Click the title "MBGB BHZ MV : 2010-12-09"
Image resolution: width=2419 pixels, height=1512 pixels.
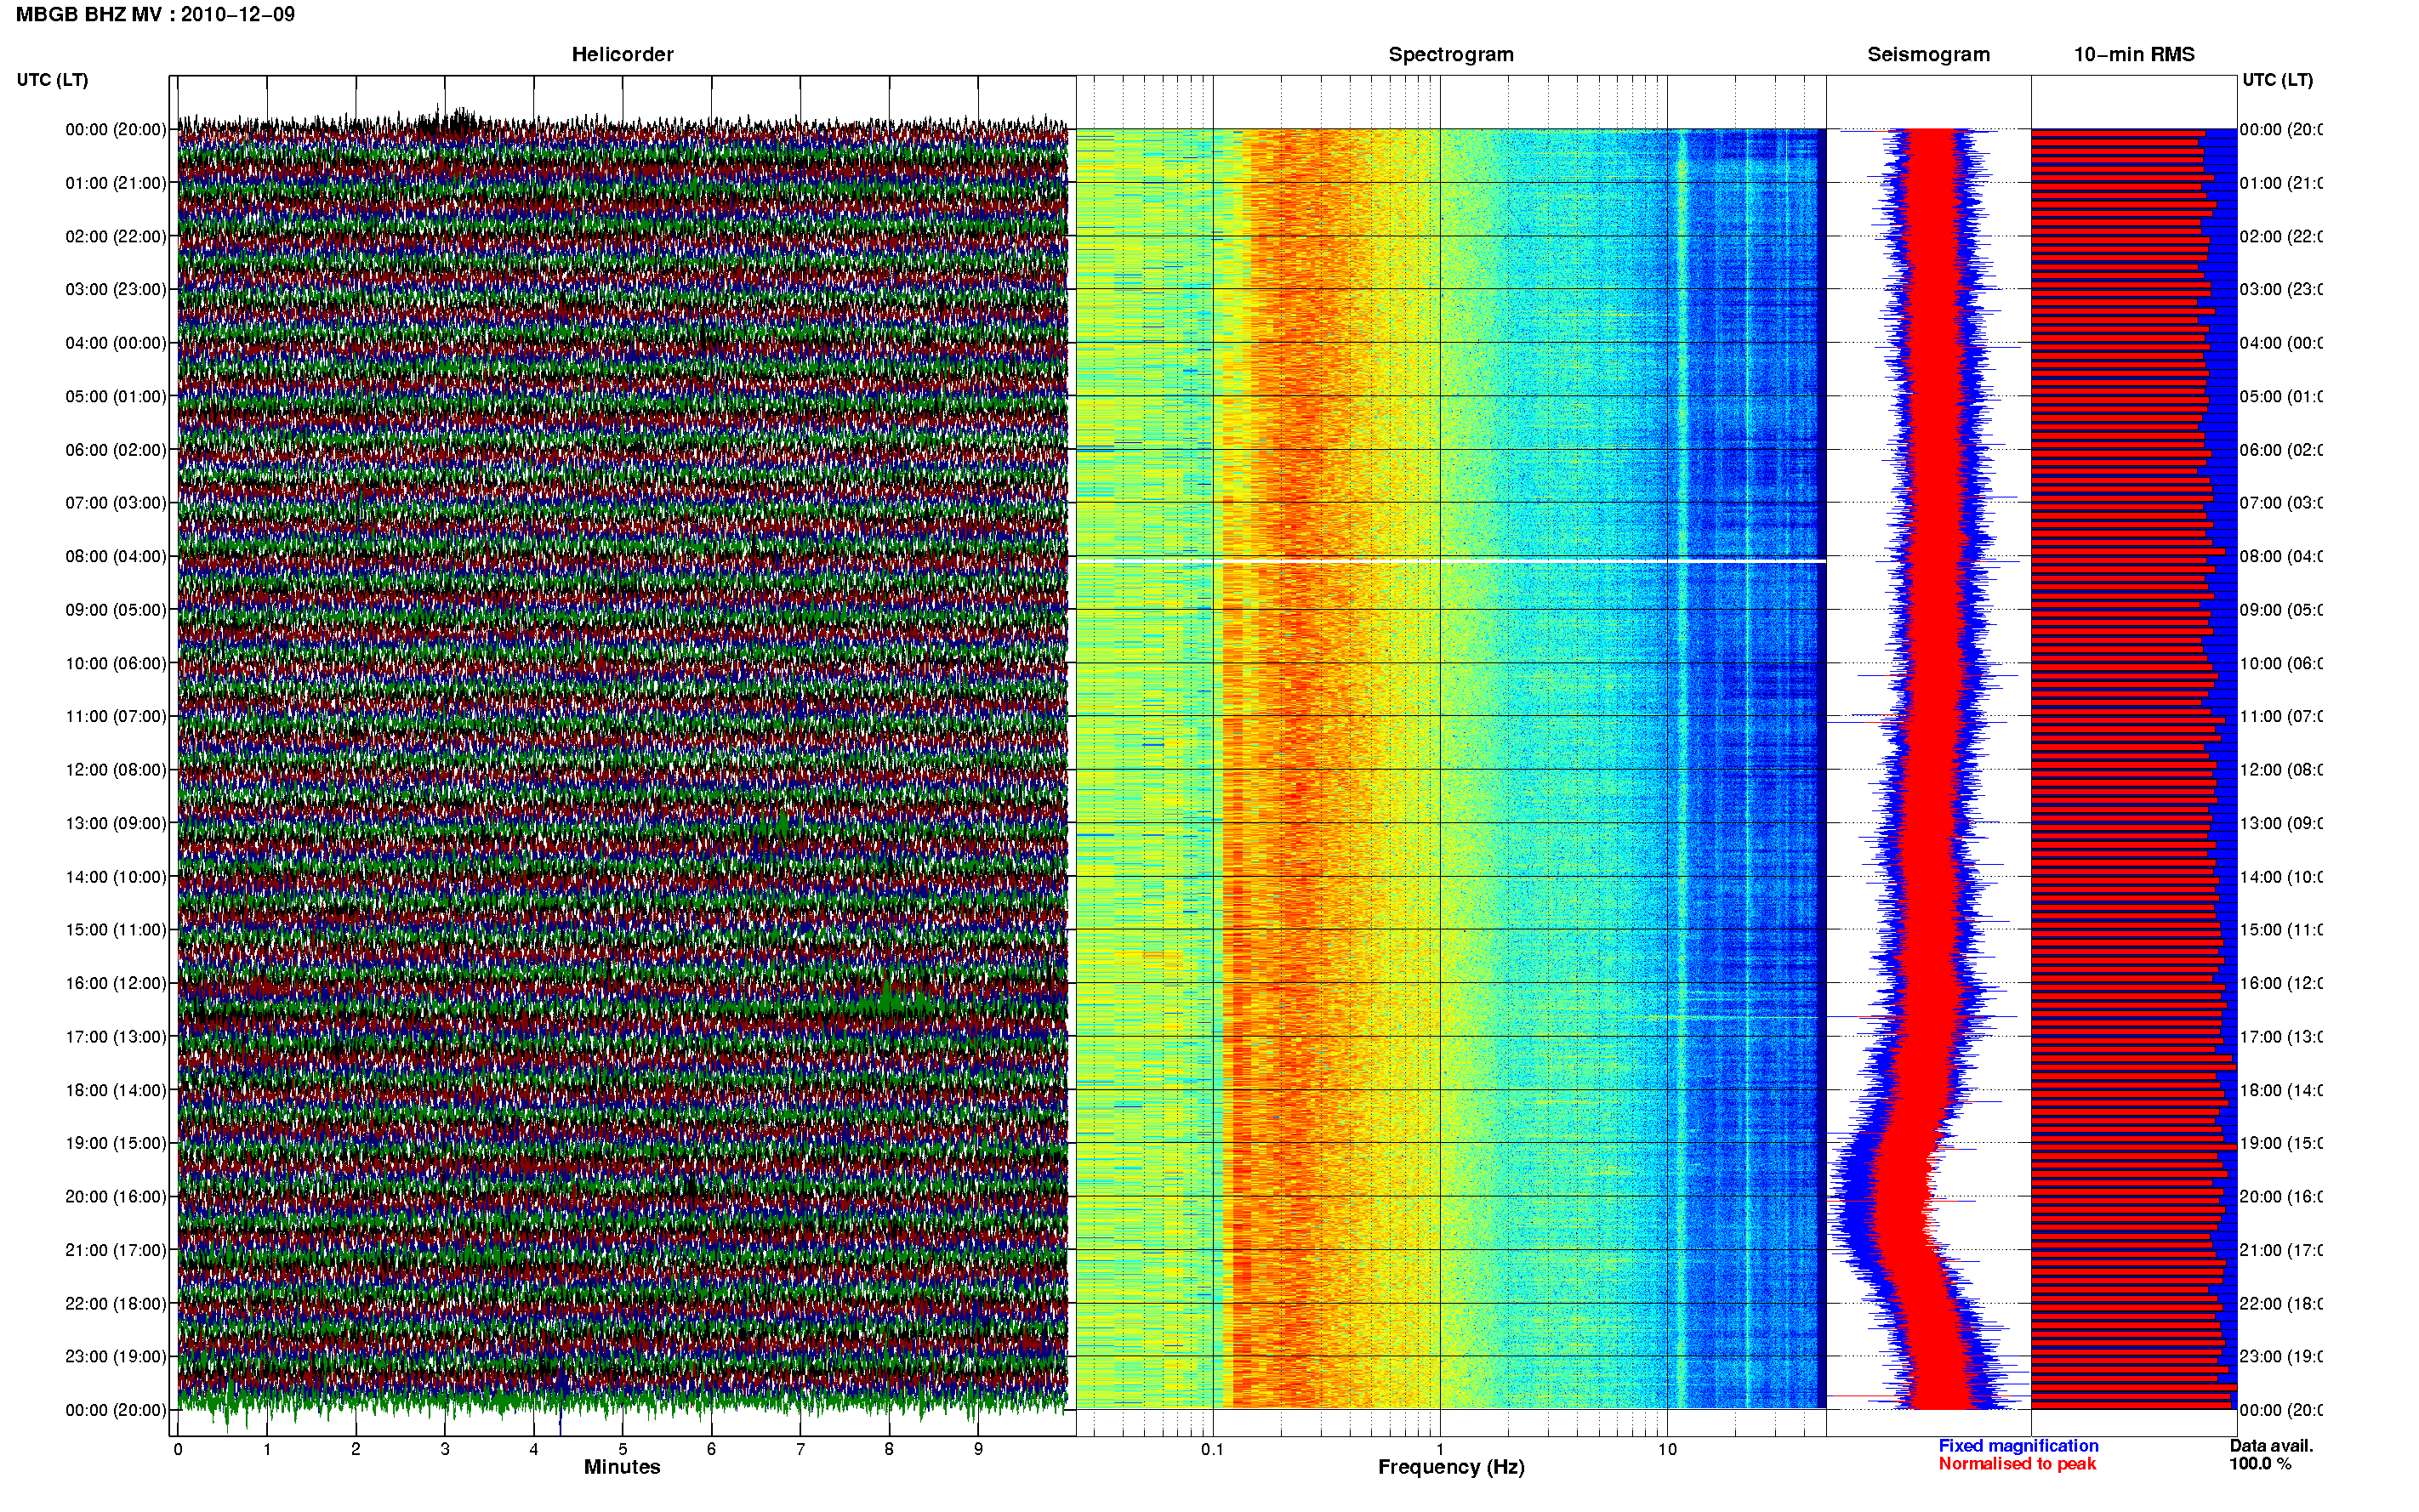155,14
